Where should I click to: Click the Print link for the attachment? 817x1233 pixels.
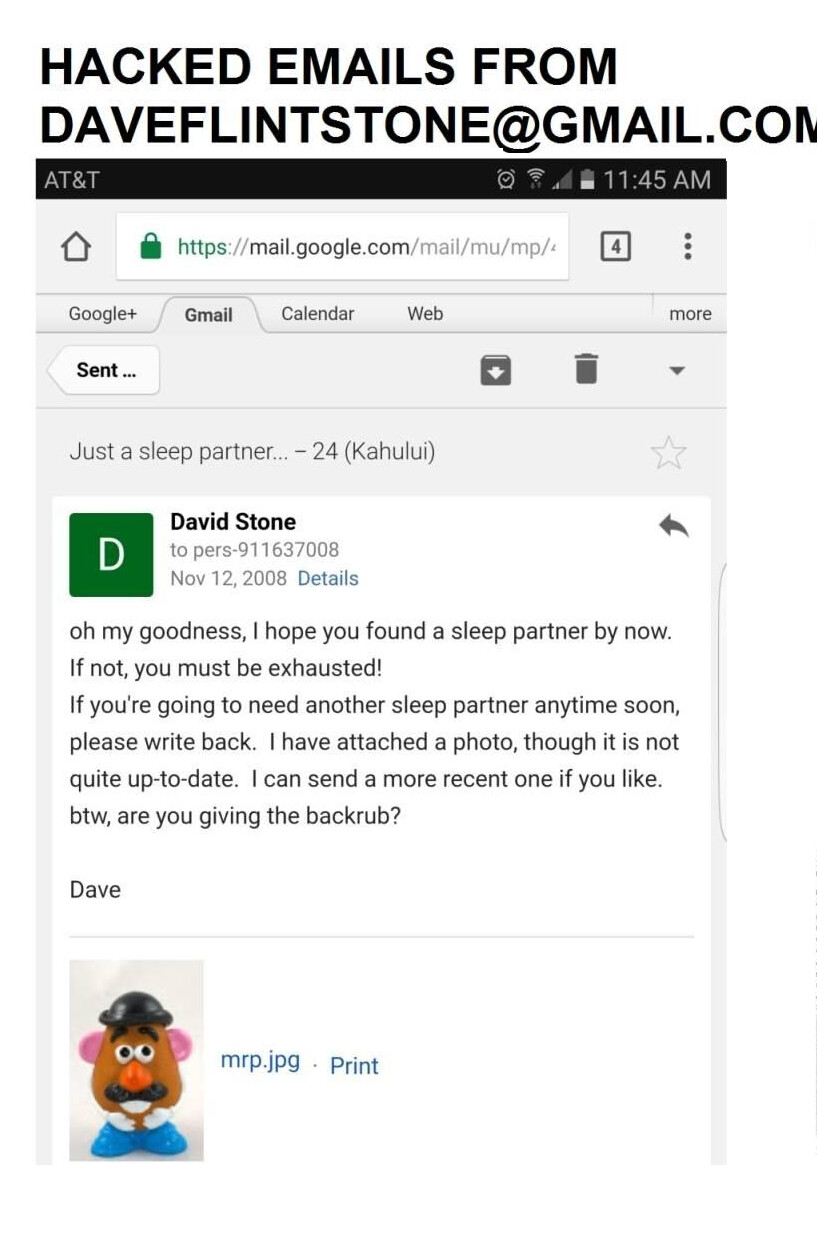coord(354,1066)
